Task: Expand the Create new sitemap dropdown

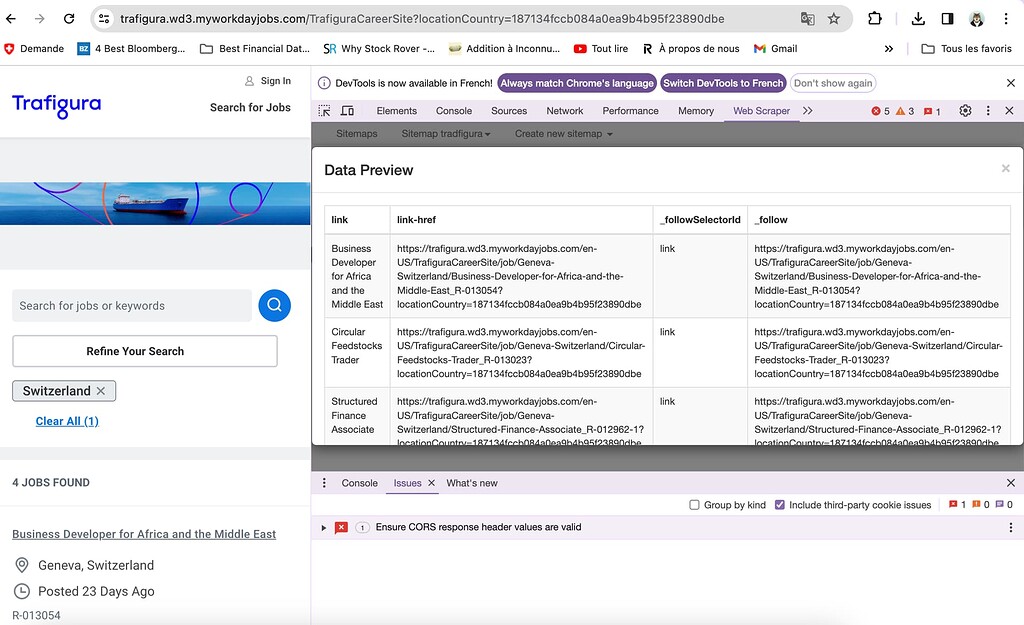Action: pos(563,134)
